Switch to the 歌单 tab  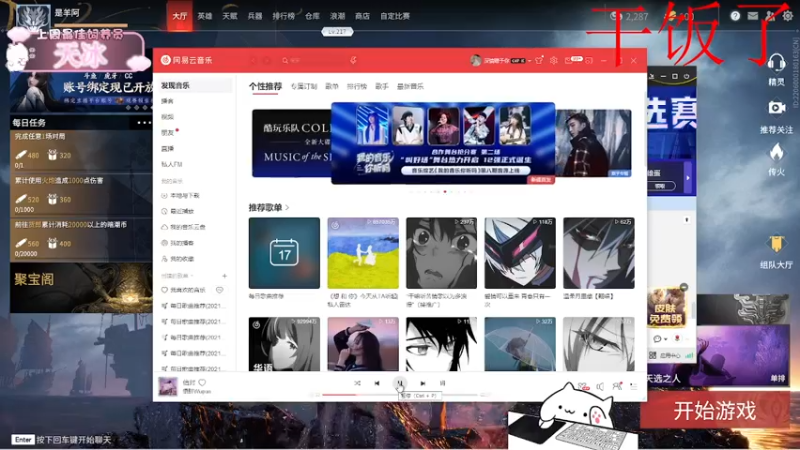coord(332,86)
